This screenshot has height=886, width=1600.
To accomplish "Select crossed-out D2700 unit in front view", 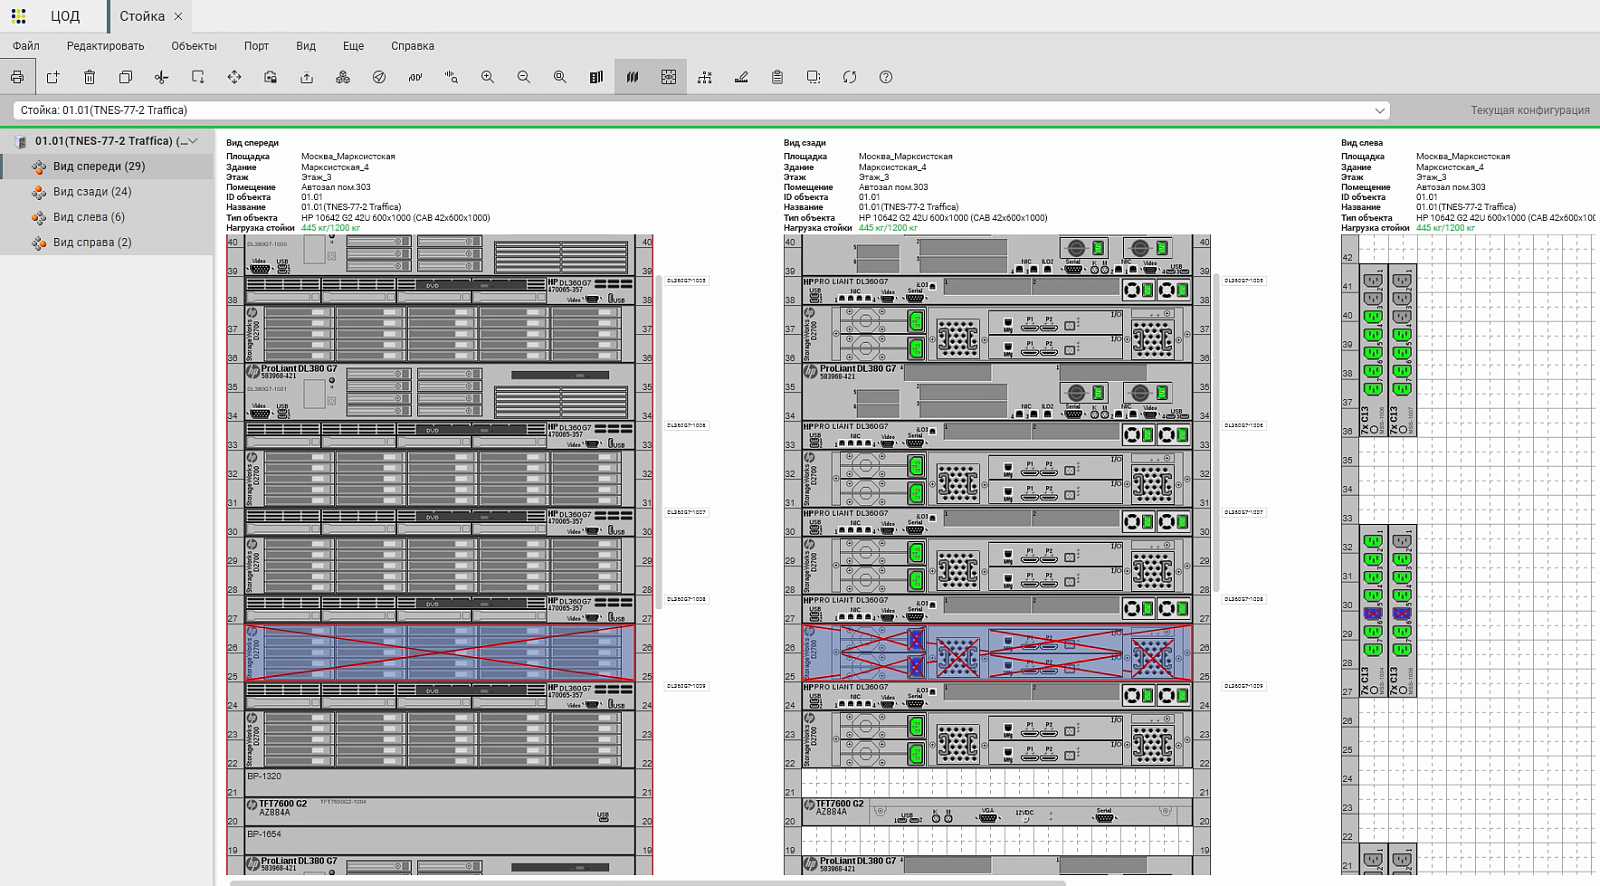I will click(x=440, y=654).
